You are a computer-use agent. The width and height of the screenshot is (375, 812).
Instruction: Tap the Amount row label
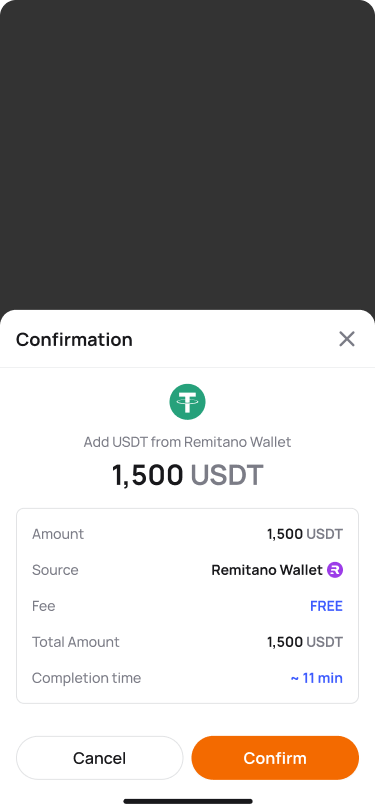point(58,534)
